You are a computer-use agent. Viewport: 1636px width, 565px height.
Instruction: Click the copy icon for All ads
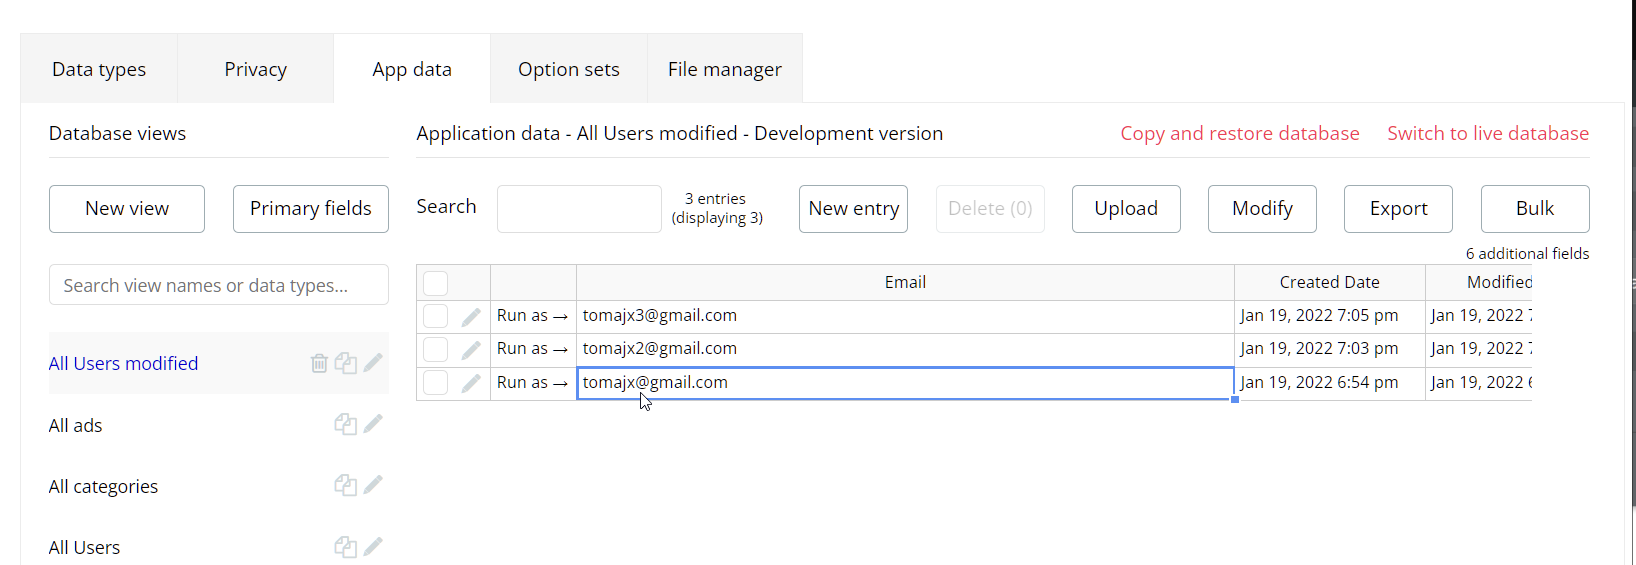pyautogui.click(x=346, y=424)
